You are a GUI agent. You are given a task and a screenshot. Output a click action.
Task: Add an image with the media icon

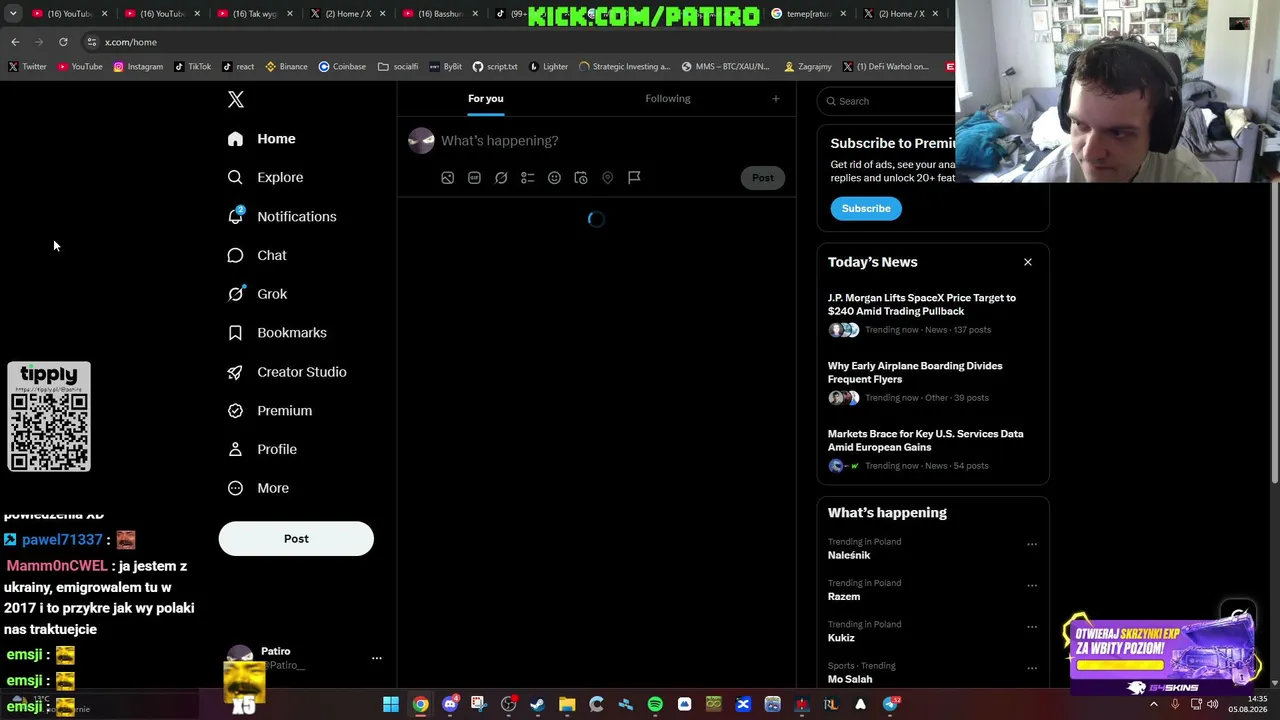click(448, 178)
